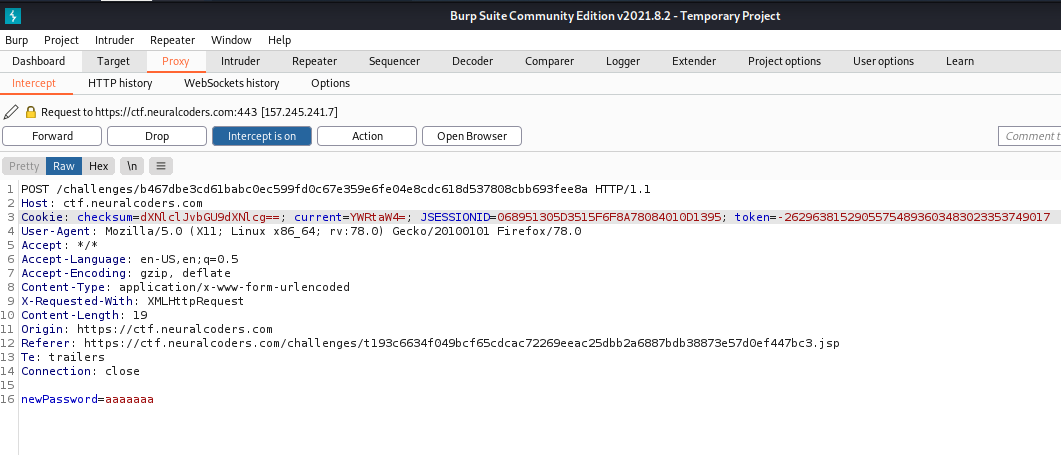The image size is (1061, 455).
Task: Switch view to Pretty format
Action: pos(24,166)
